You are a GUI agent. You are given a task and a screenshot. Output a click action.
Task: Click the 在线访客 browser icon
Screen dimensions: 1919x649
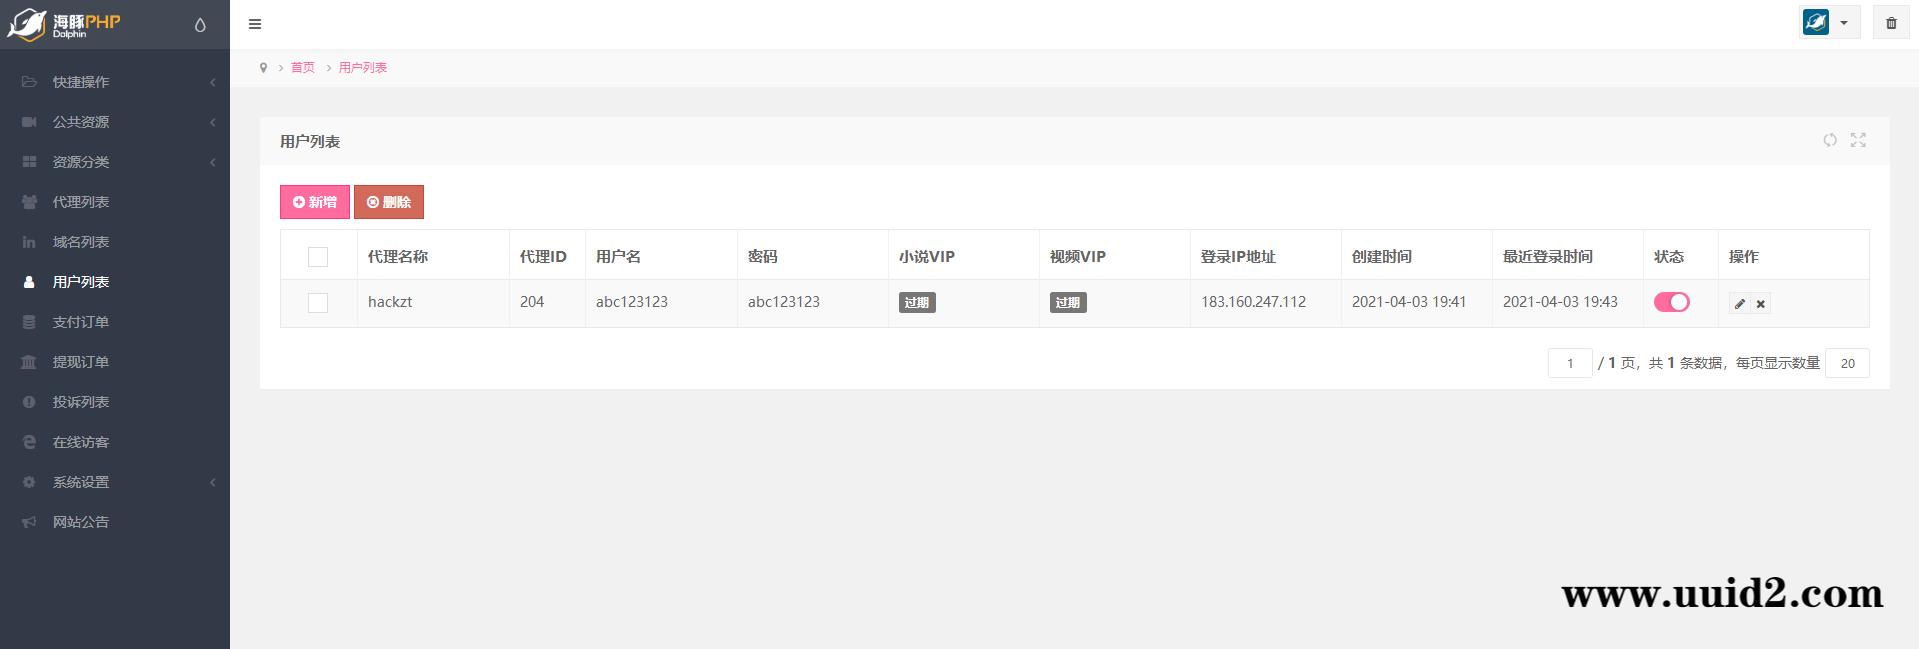tap(29, 442)
